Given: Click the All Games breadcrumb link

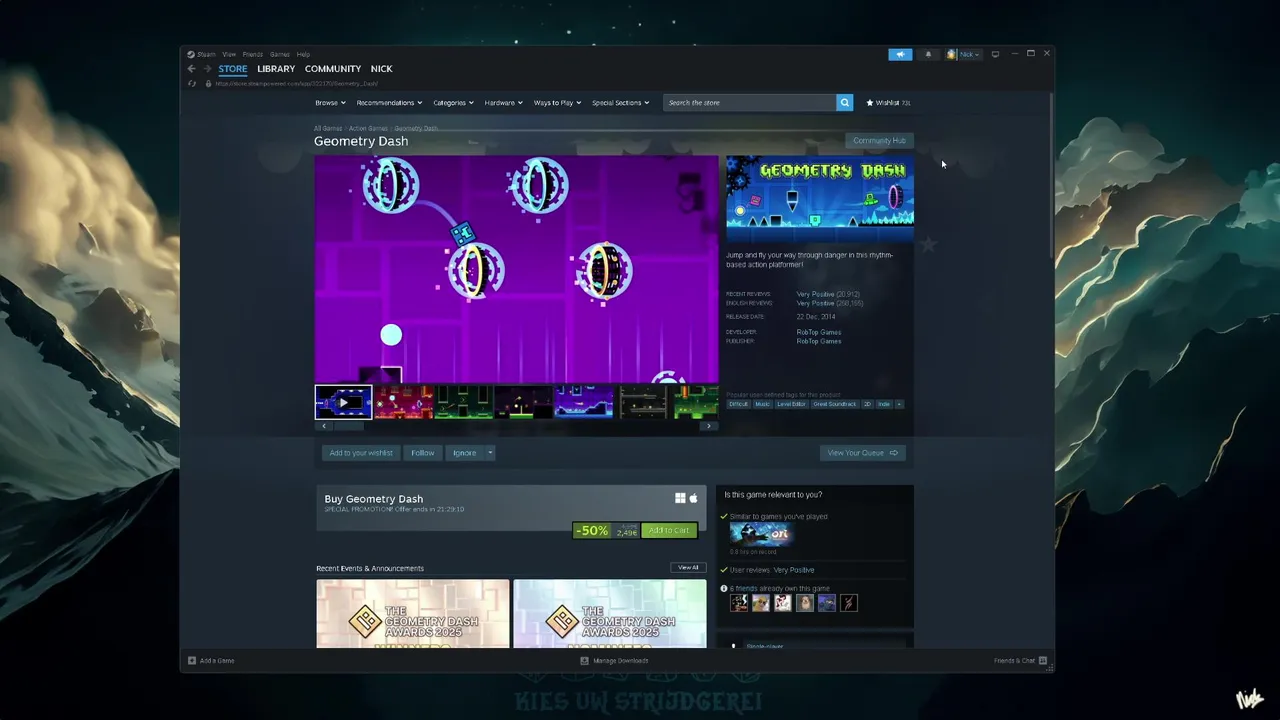Looking at the screenshot, I should pos(328,128).
